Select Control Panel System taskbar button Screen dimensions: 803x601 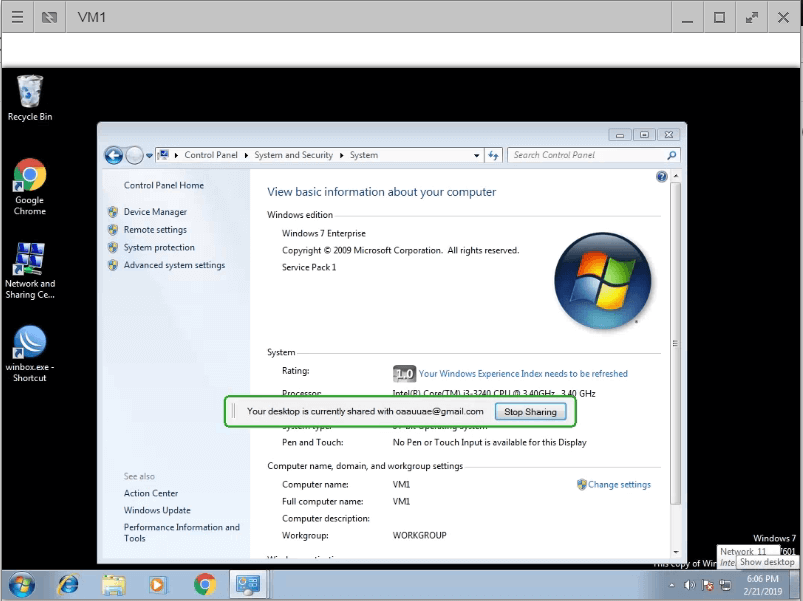coord(248,584)
